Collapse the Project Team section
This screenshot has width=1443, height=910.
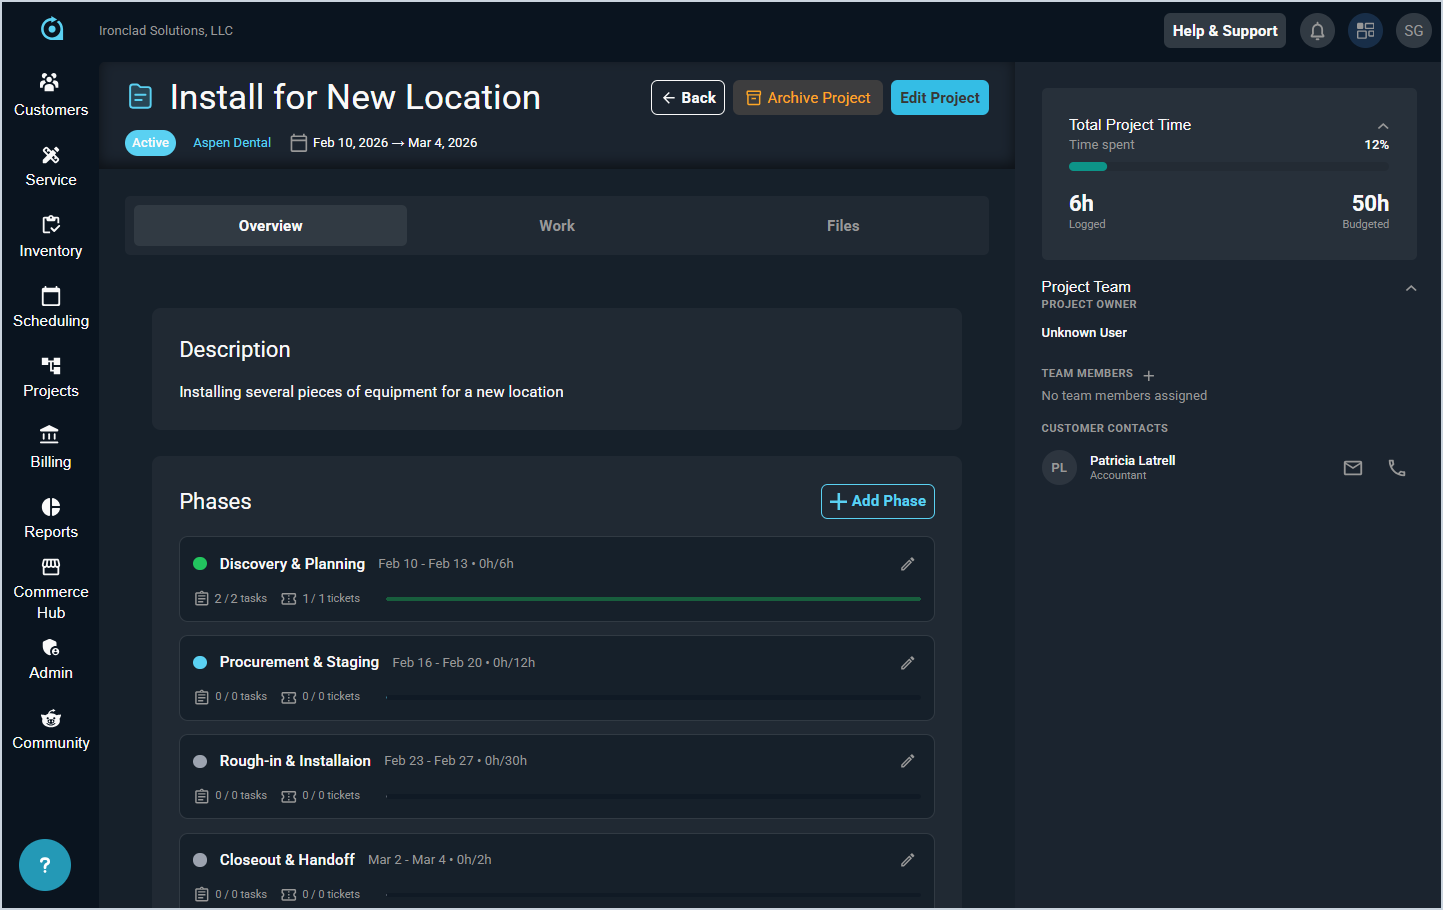pos(1411,288)
